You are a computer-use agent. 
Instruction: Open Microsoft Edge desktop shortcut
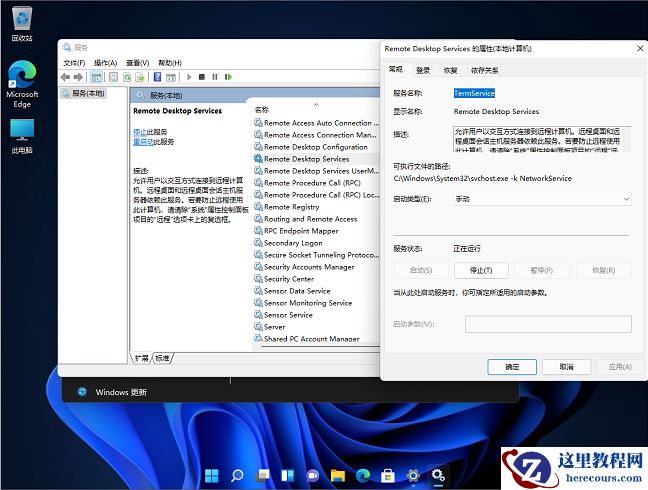tap(22, 84)
